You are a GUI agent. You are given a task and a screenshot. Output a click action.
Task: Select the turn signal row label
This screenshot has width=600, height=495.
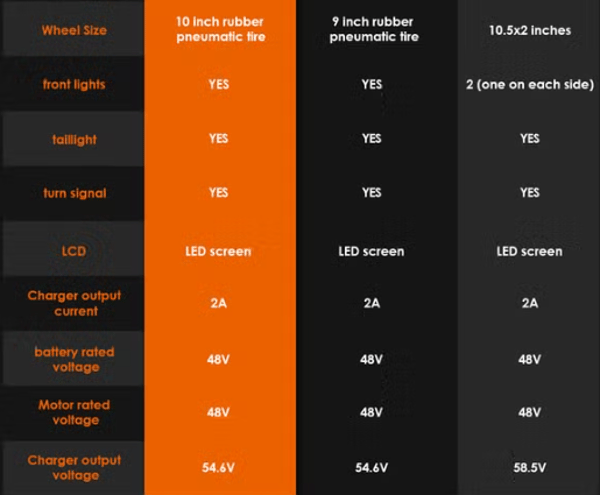[74, 193]
